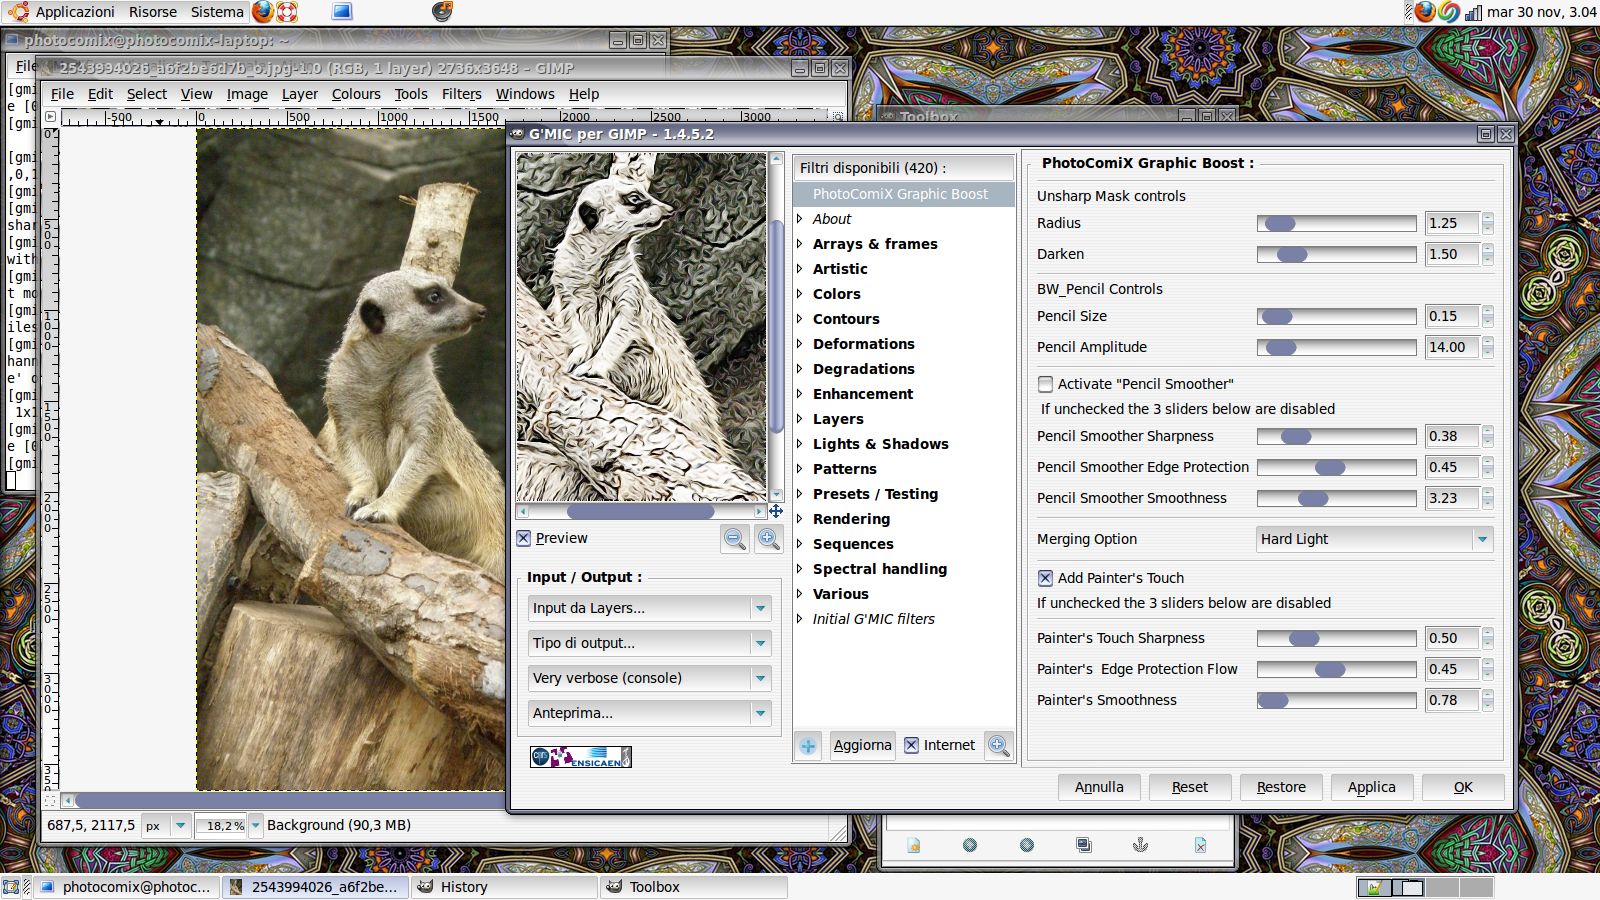
Task: Click the GIMP zoom percentage field 18,2%
Action: click(x=222, y=825)
